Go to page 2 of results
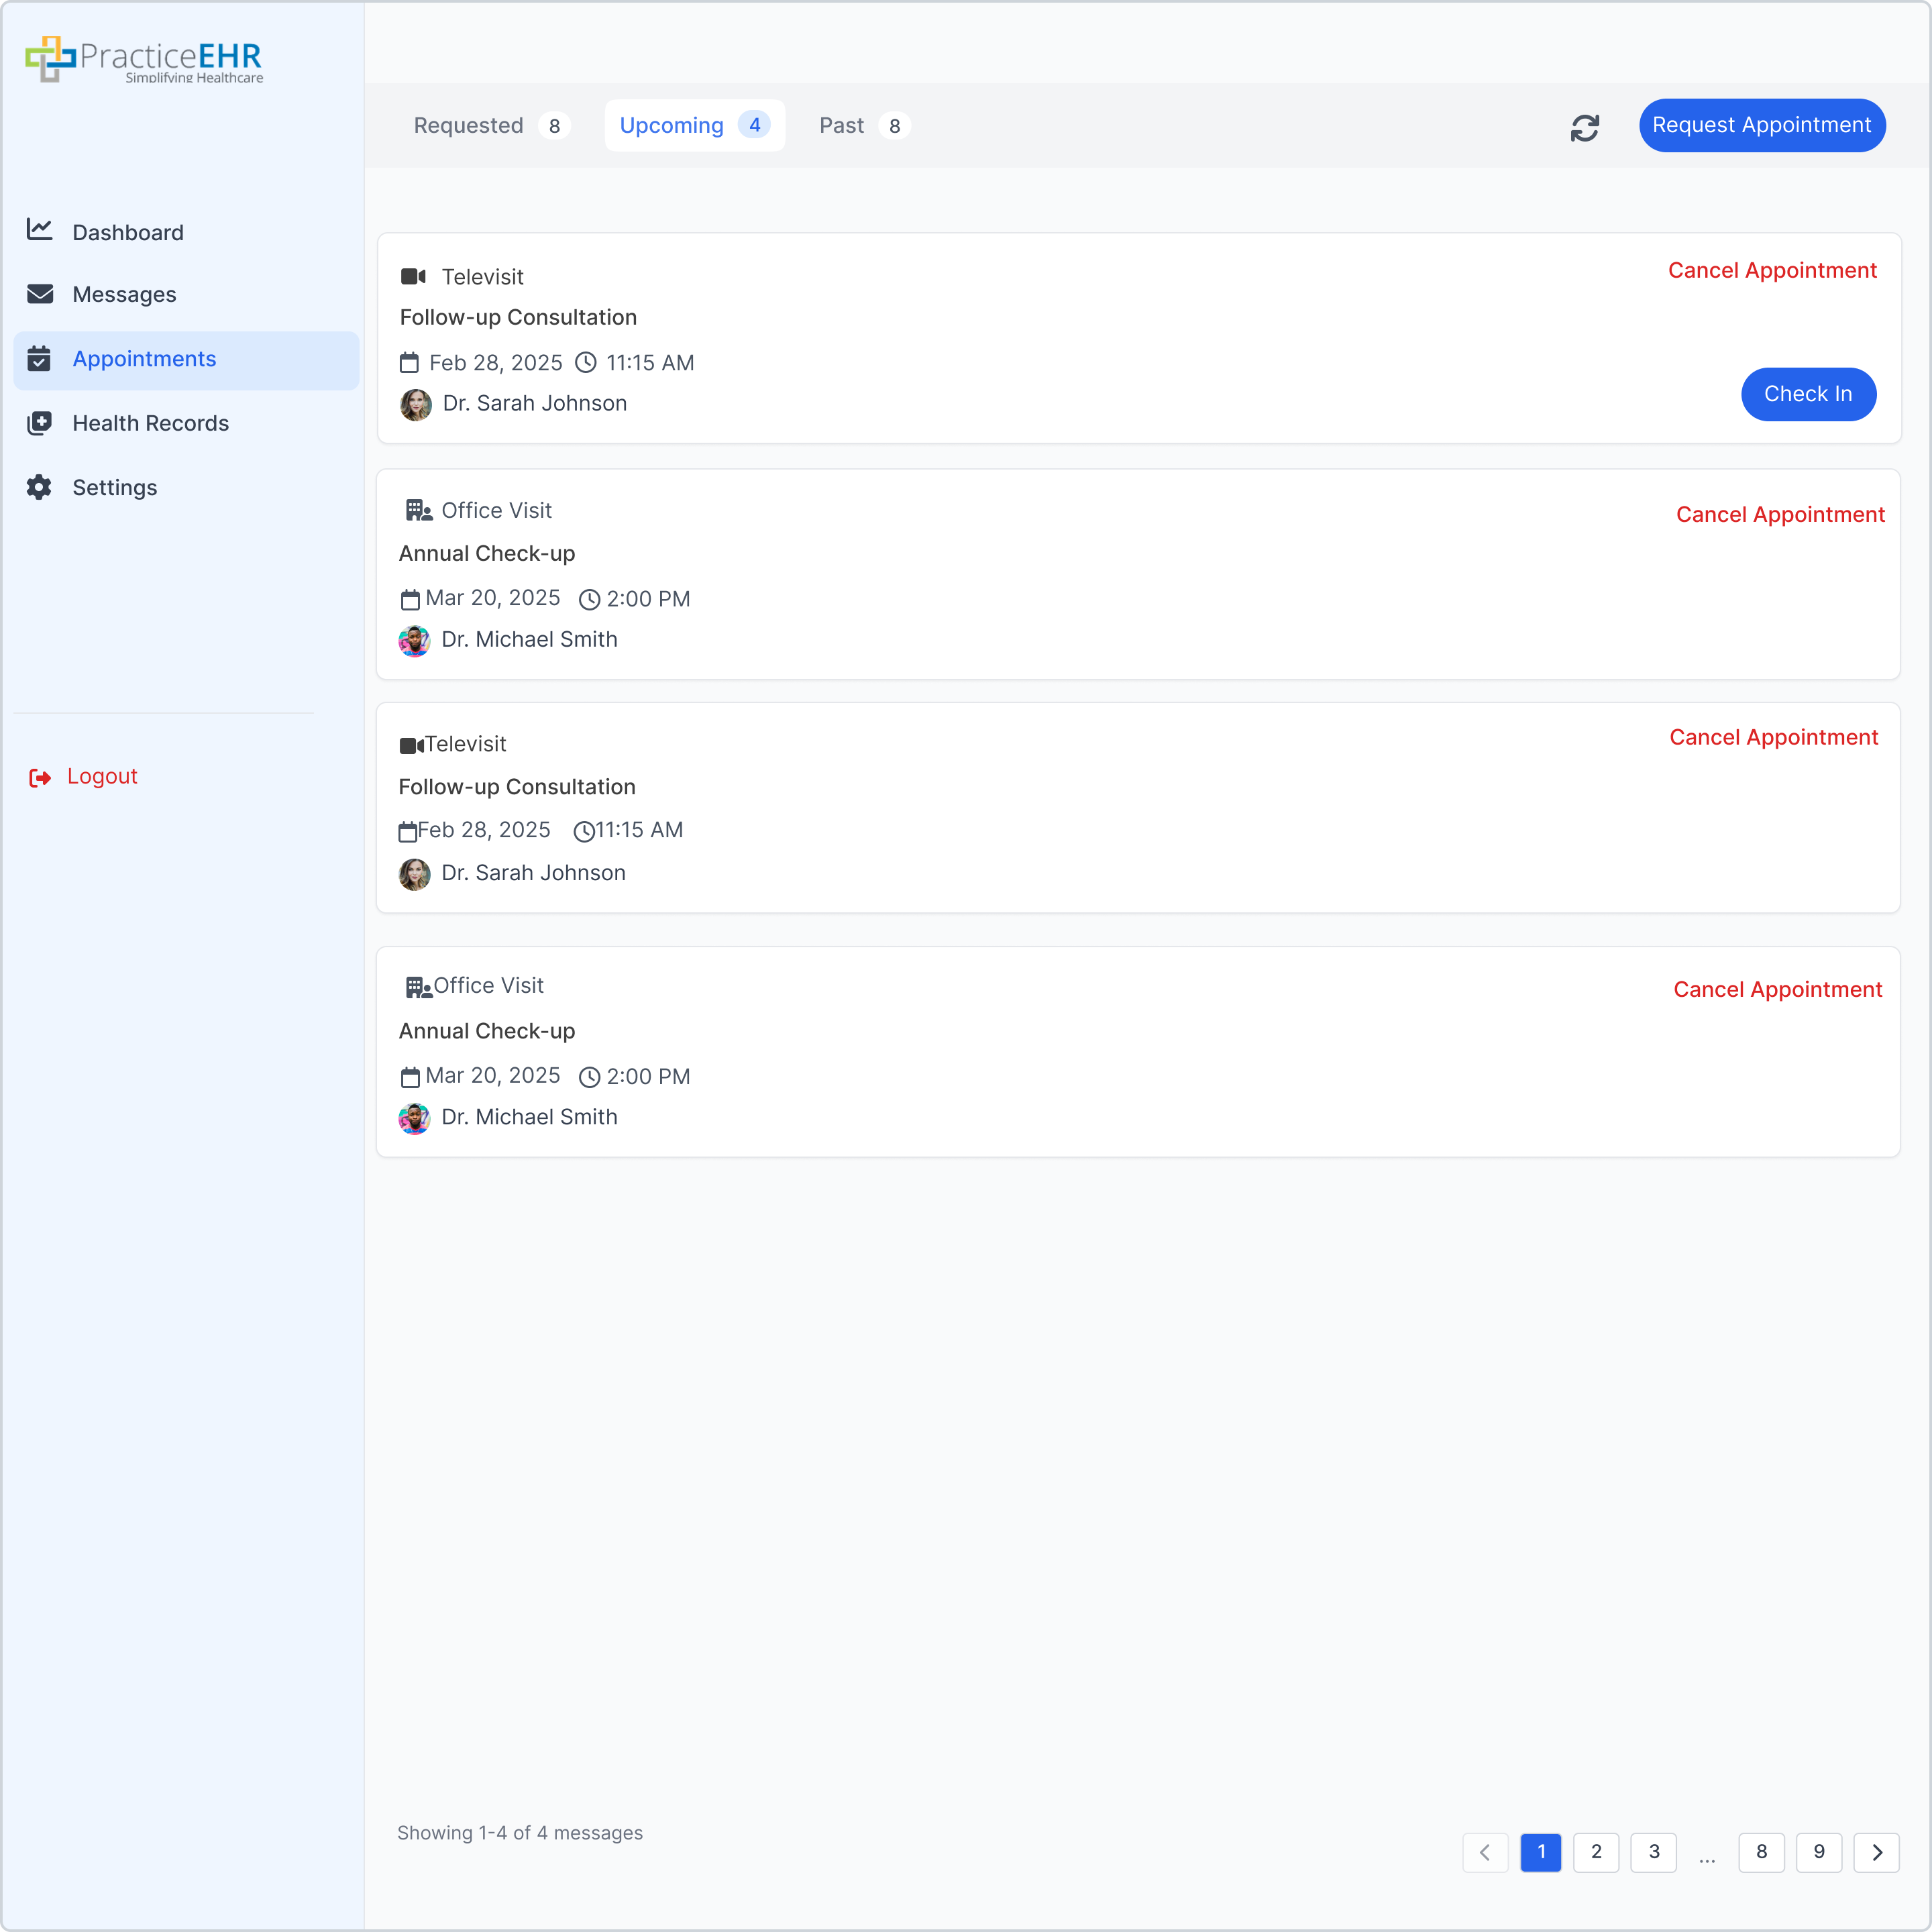 click(1596, 1852)
